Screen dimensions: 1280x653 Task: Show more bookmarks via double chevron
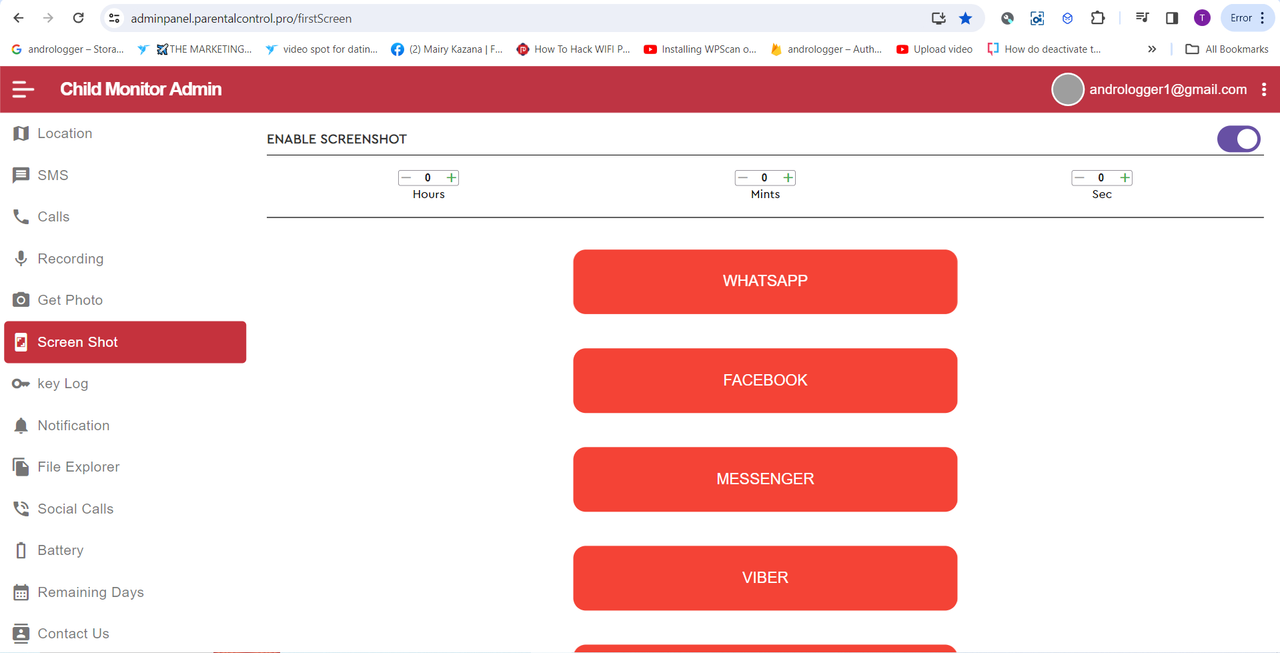1152,49
